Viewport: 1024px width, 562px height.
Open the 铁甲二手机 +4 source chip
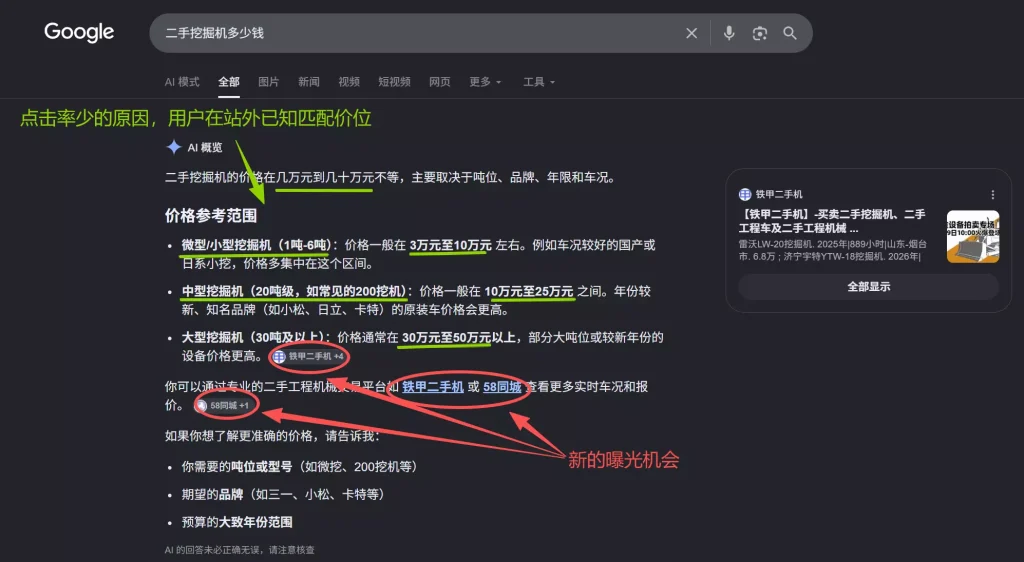tap(308, 356)
